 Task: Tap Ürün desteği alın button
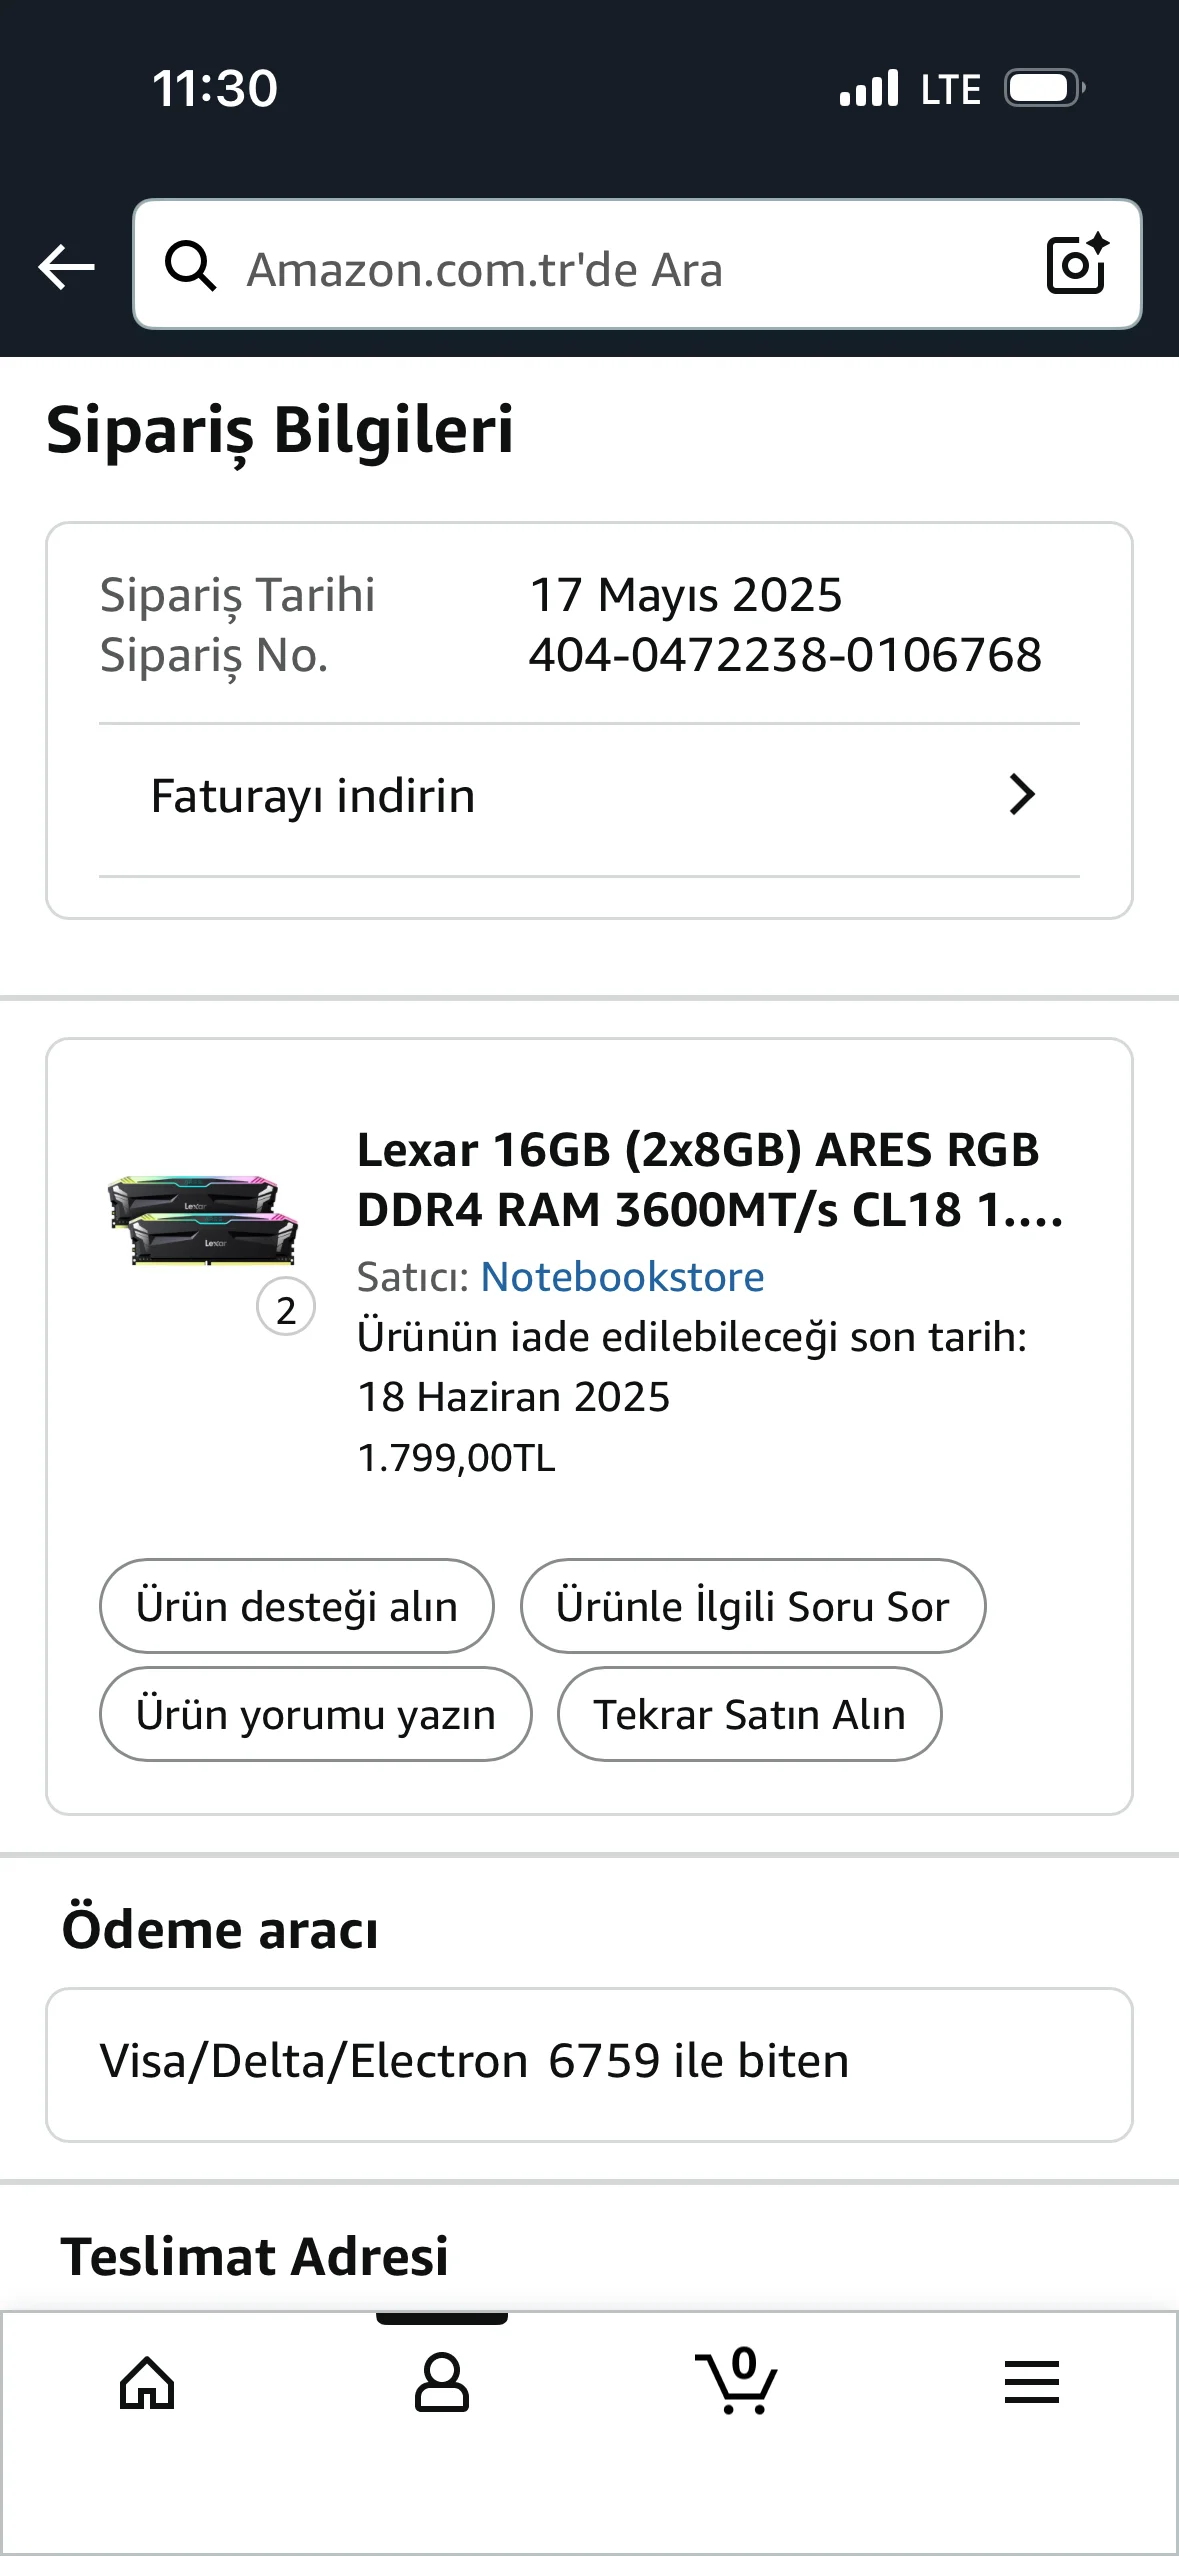(x=296, y=1606)
